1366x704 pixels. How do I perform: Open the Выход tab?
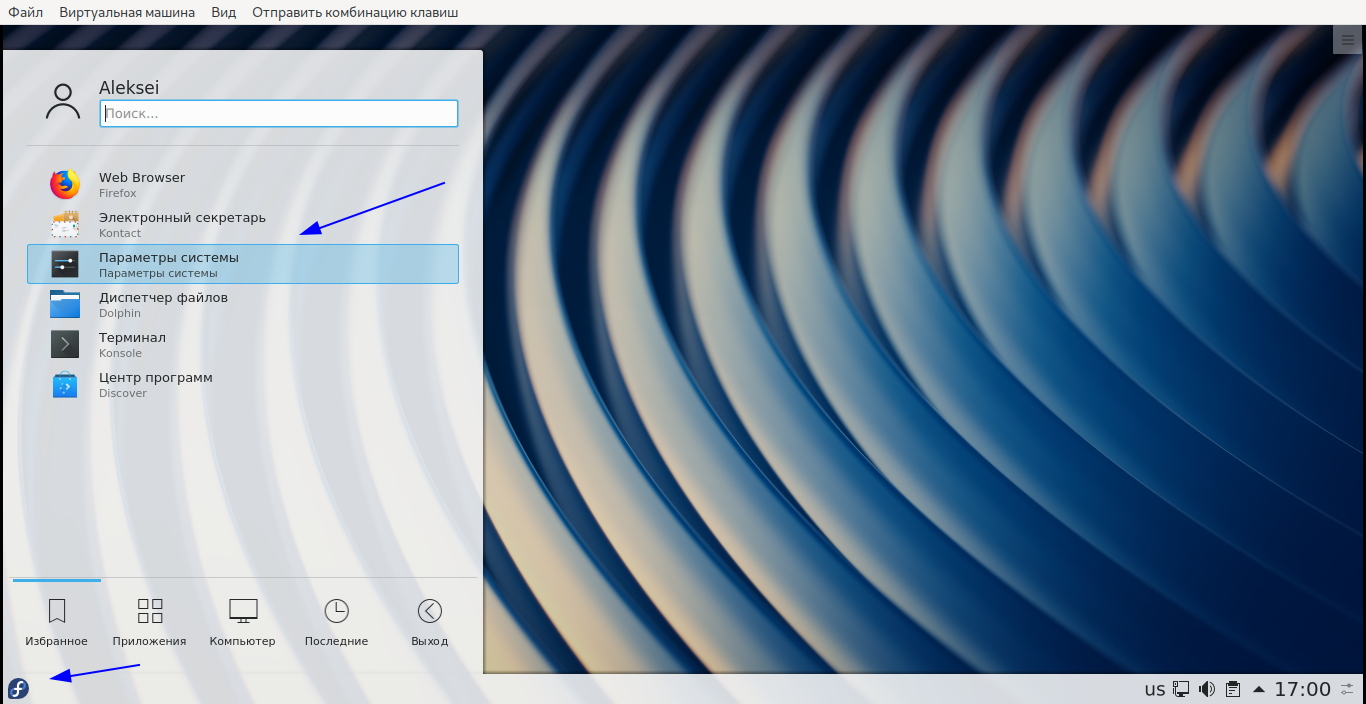pos(430,622)
